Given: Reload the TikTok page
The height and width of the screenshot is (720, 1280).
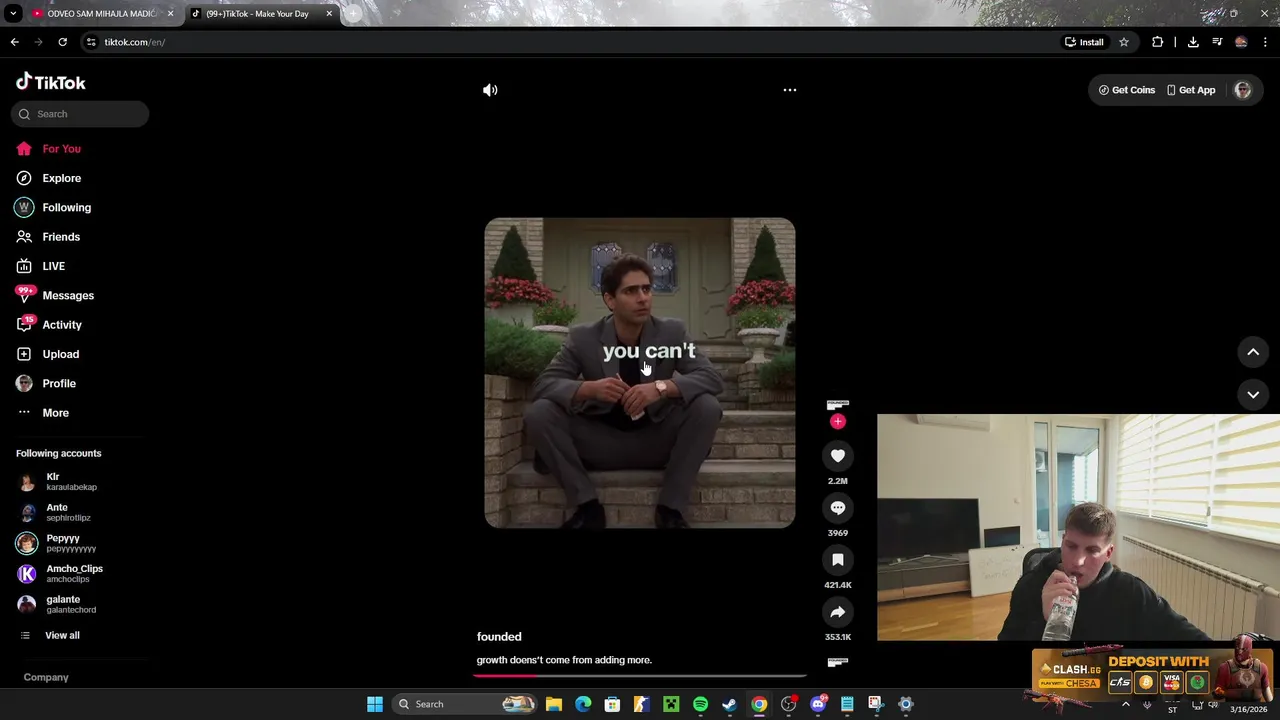Looking at the screenshot, I should pos(62,42).
